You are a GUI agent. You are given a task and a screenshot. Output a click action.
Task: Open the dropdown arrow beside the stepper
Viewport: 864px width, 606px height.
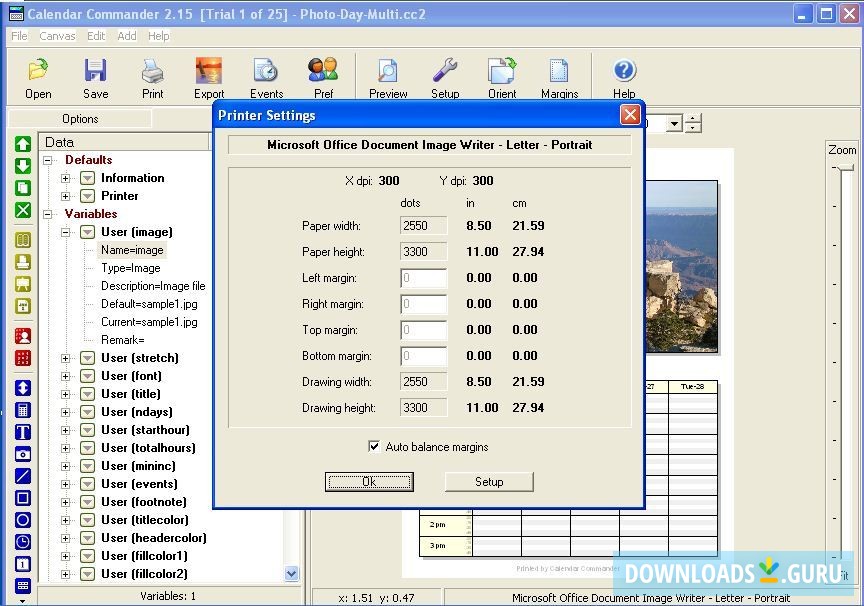tap(674, 123)
